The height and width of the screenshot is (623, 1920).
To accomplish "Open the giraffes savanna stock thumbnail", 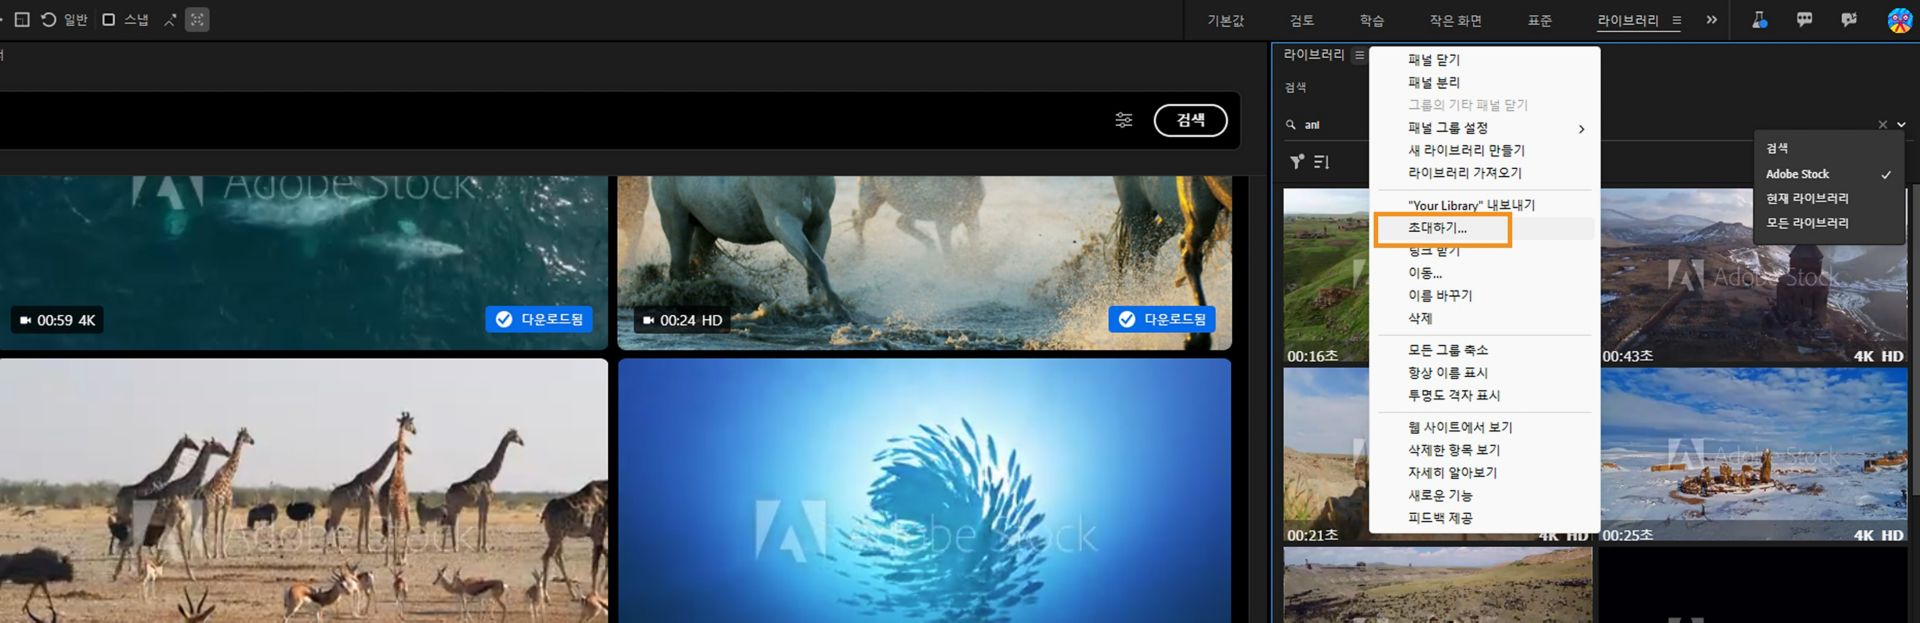I will [303, 491].
